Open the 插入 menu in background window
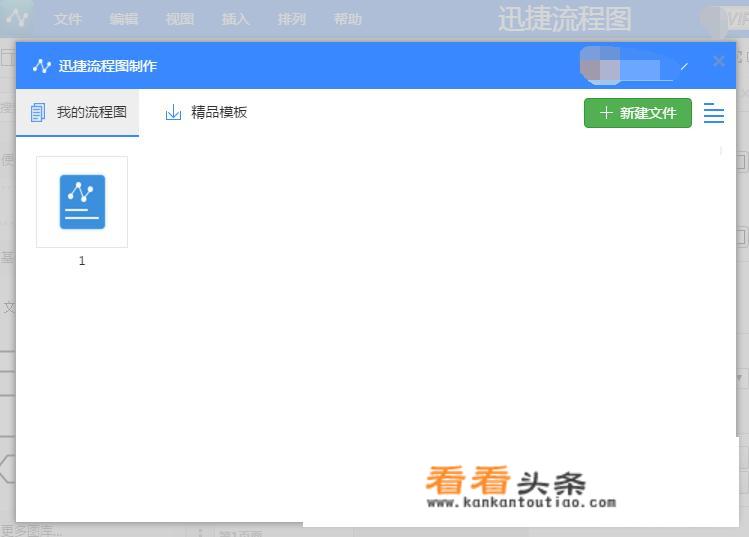 [x=235, y=20]
